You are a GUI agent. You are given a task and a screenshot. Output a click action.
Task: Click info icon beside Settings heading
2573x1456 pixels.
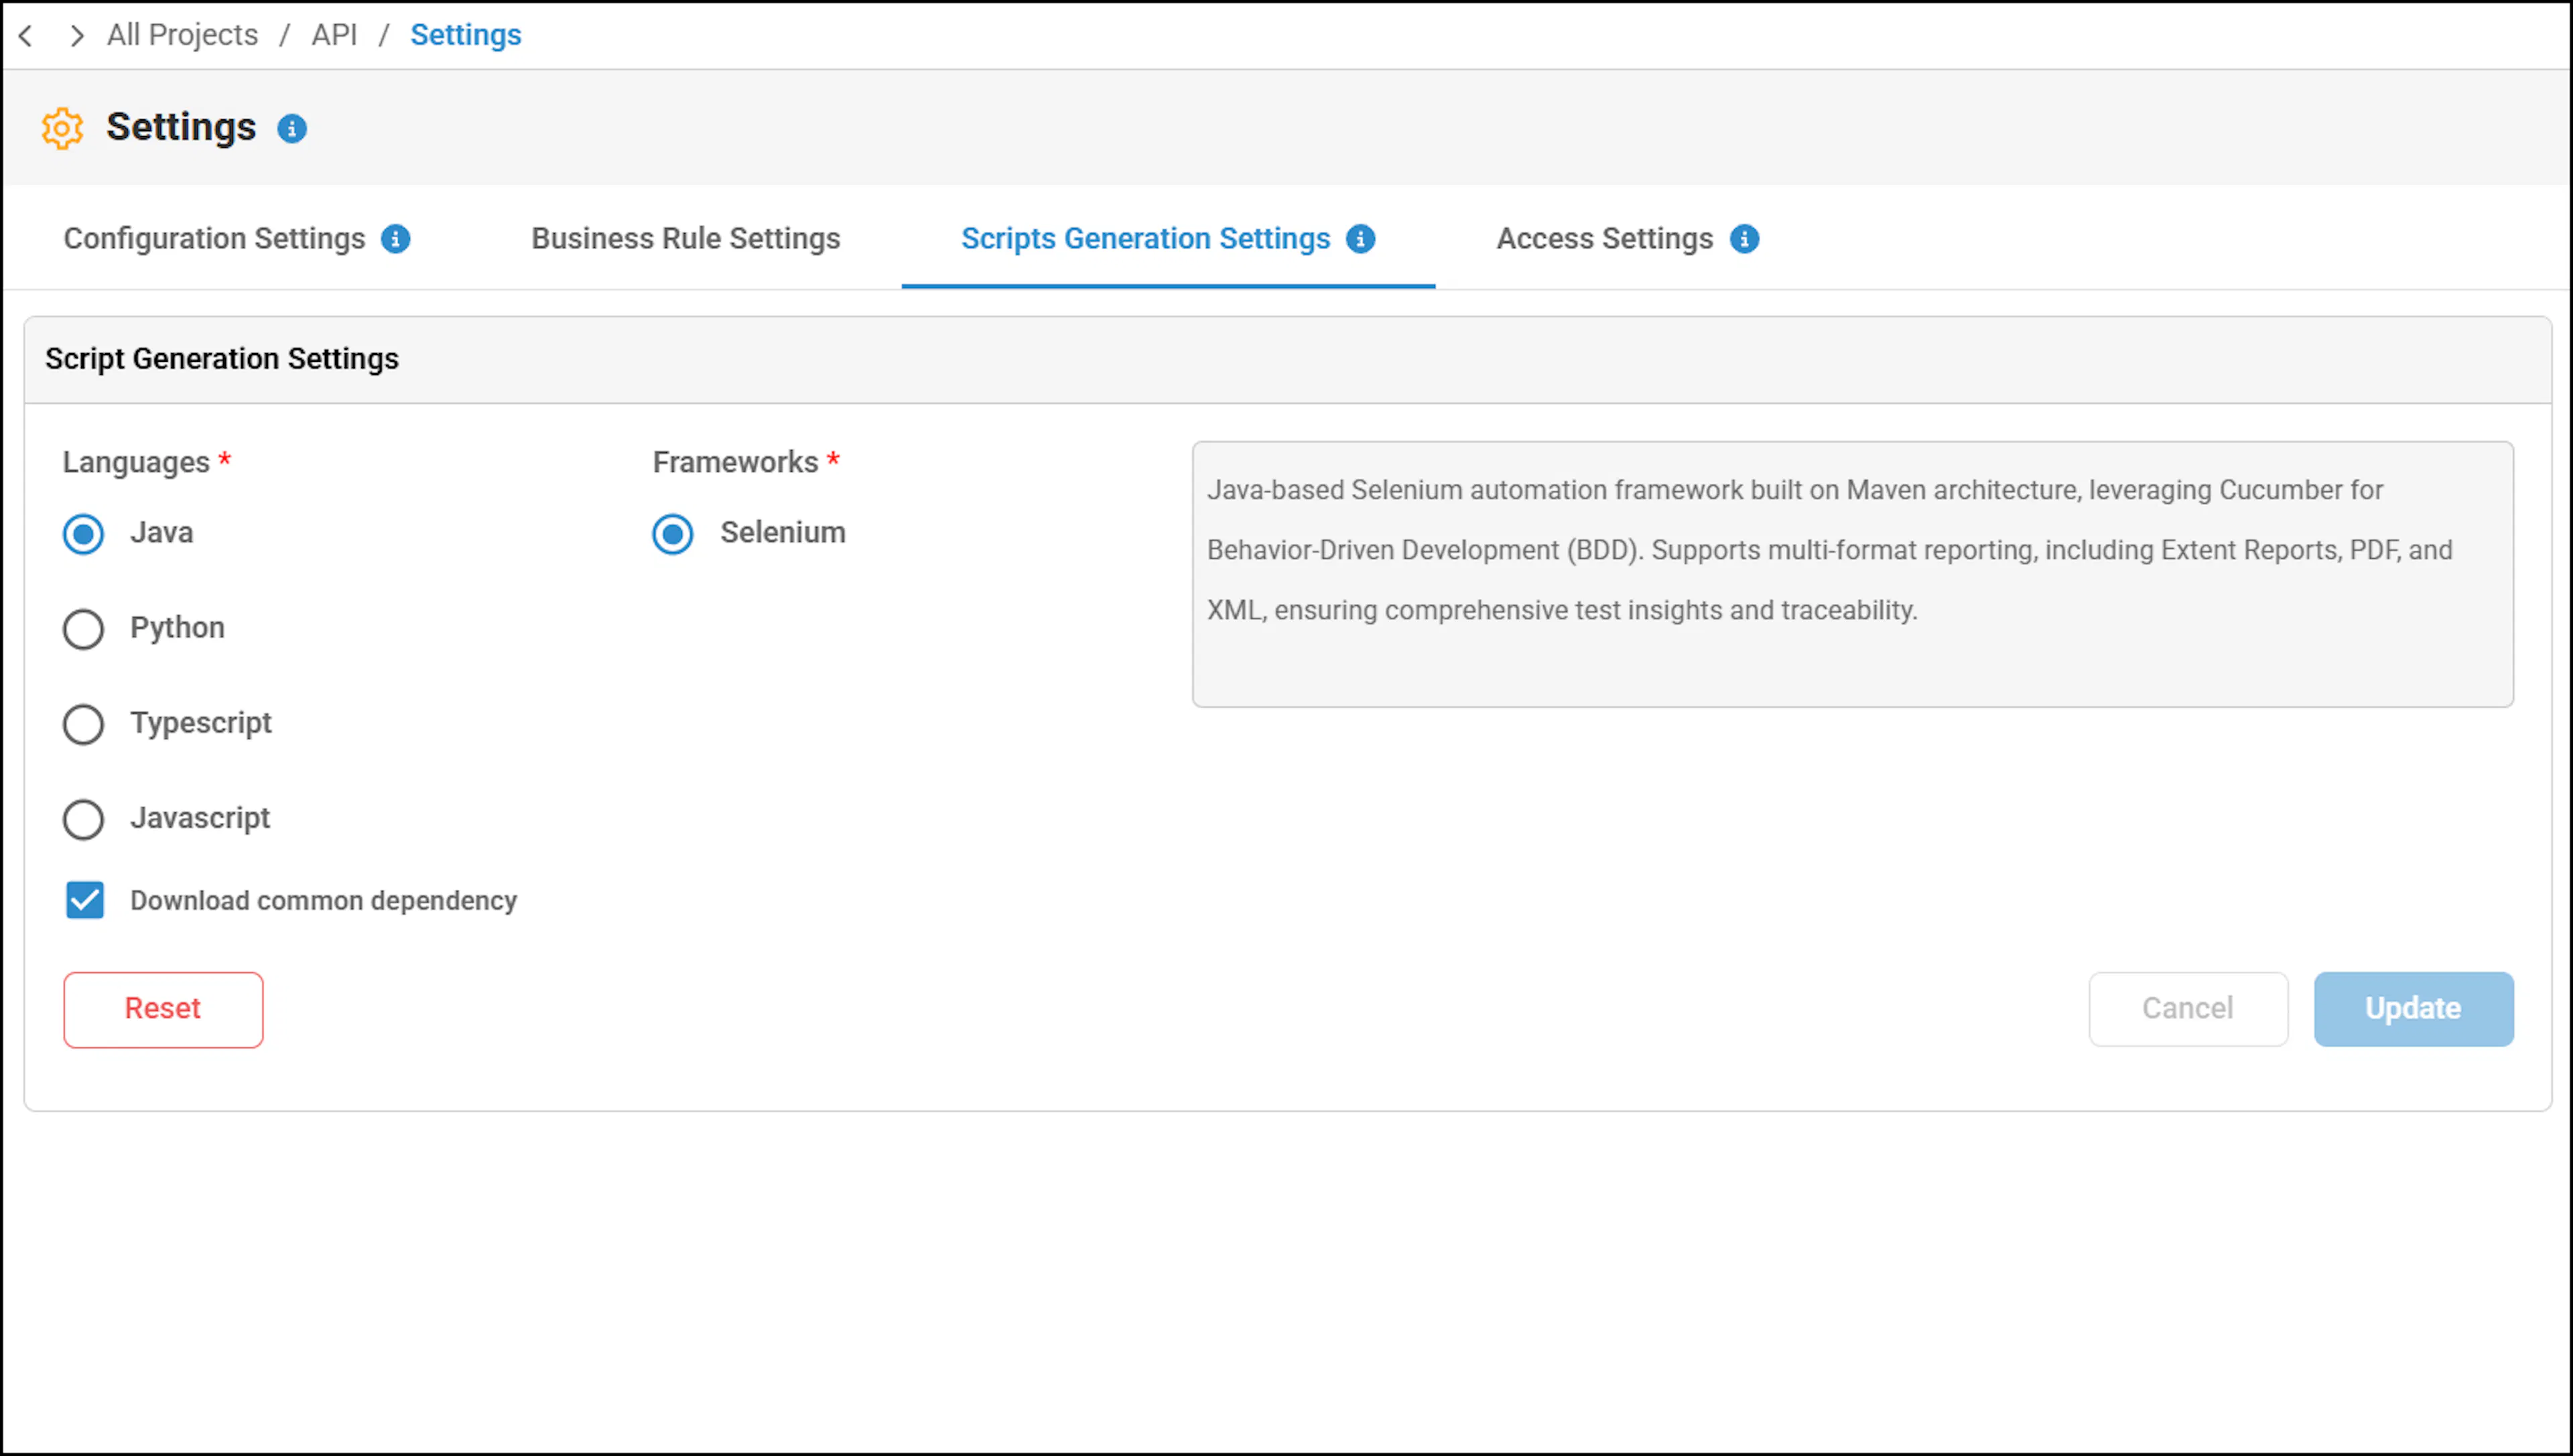click(291, 129)
